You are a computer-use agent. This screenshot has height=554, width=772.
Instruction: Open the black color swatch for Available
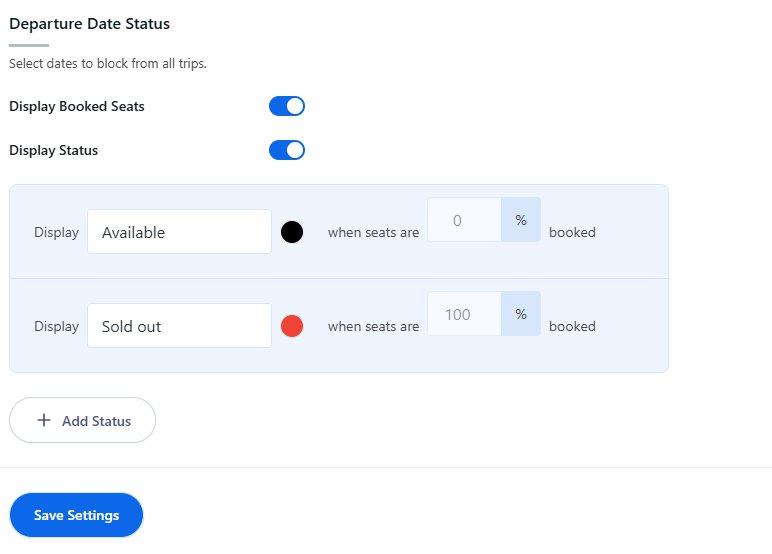point(292,232)
